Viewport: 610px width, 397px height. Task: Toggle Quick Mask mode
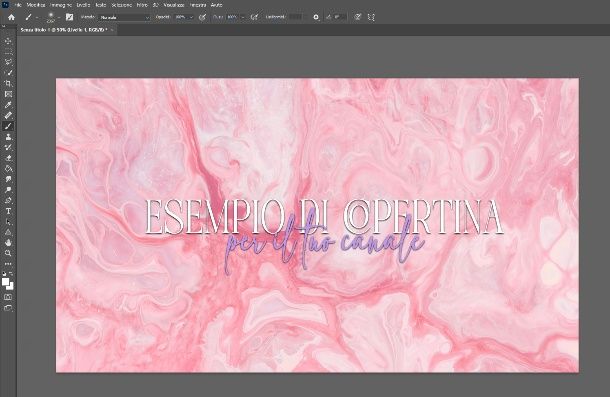coord(8,297)
